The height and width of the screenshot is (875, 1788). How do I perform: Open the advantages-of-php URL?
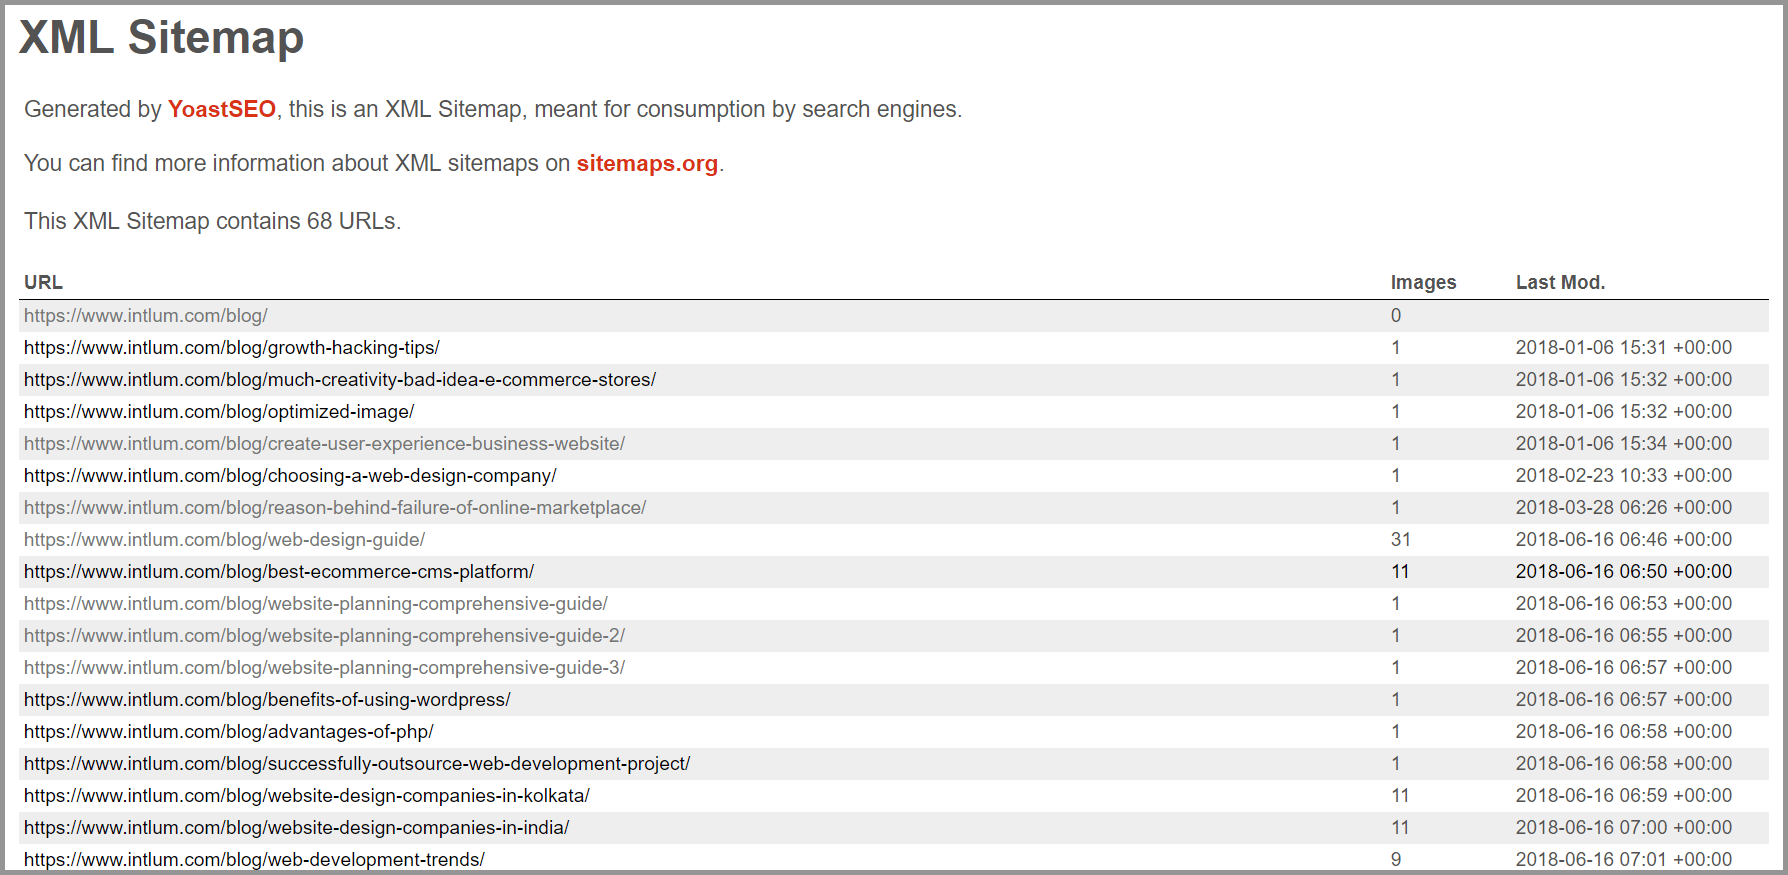pyautogui.click(x=229, y=732)
